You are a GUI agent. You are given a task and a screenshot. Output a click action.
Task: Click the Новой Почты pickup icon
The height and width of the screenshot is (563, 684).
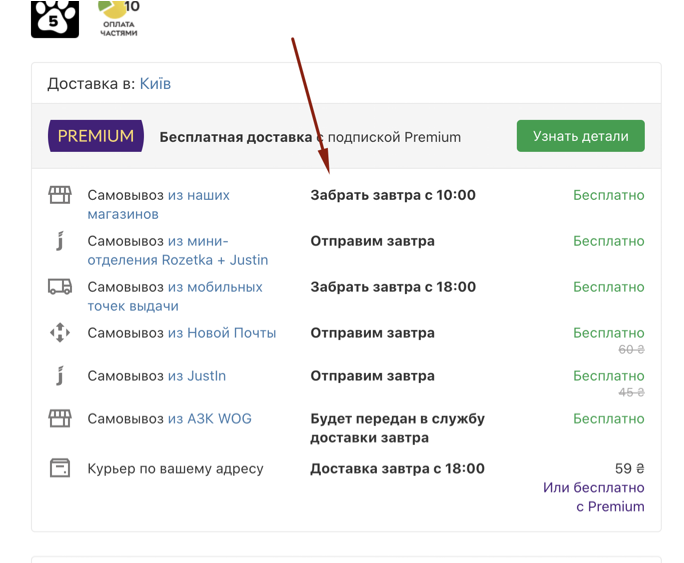(60, 333)
